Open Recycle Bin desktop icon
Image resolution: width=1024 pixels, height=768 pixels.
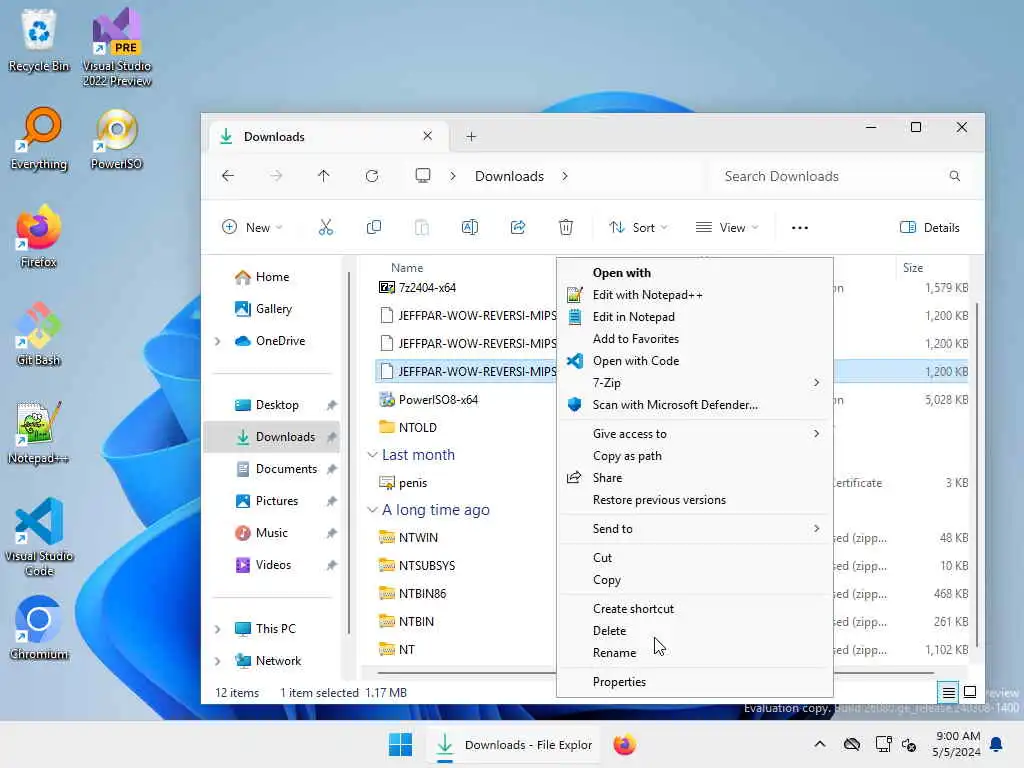point(39,40)
